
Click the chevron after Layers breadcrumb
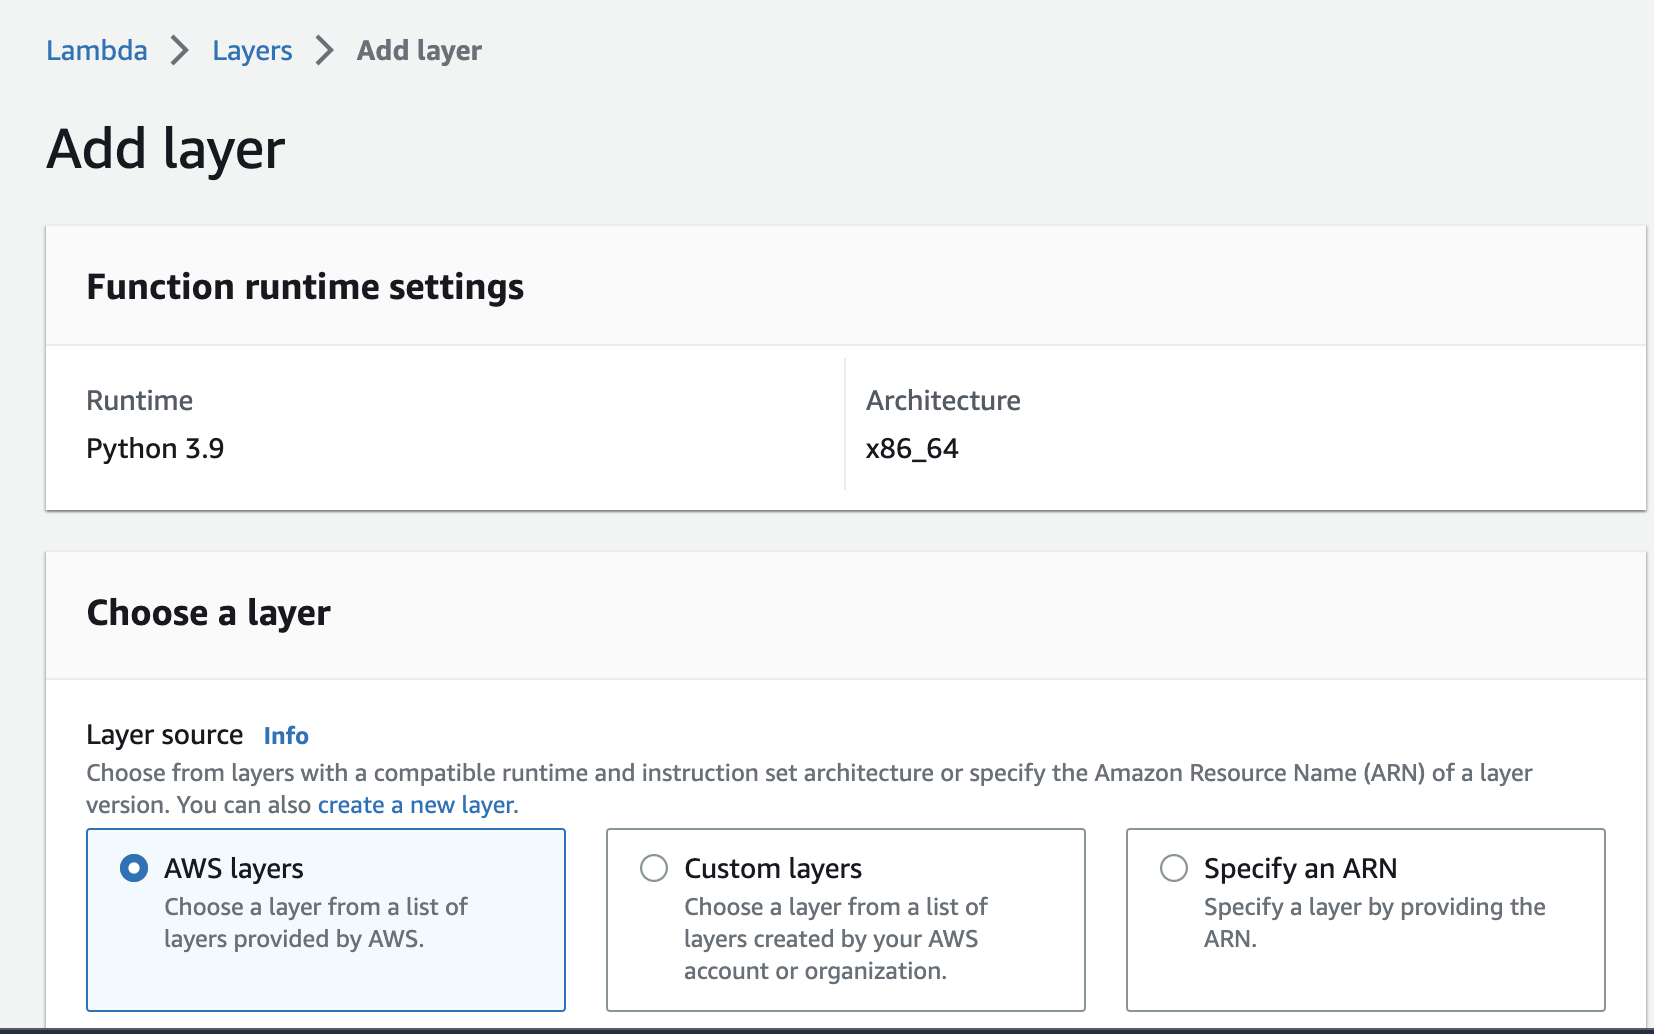point(324,50)
